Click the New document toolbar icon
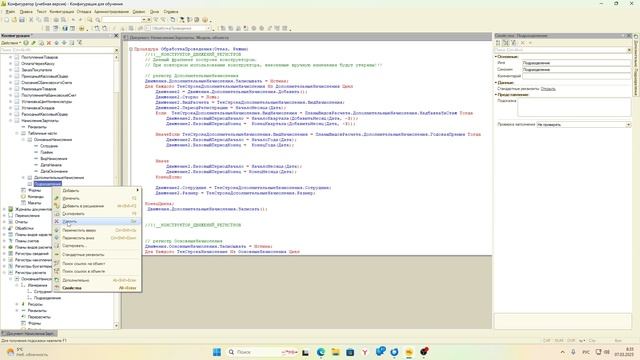The image size is (640, 360). click(x=7, y=20)
